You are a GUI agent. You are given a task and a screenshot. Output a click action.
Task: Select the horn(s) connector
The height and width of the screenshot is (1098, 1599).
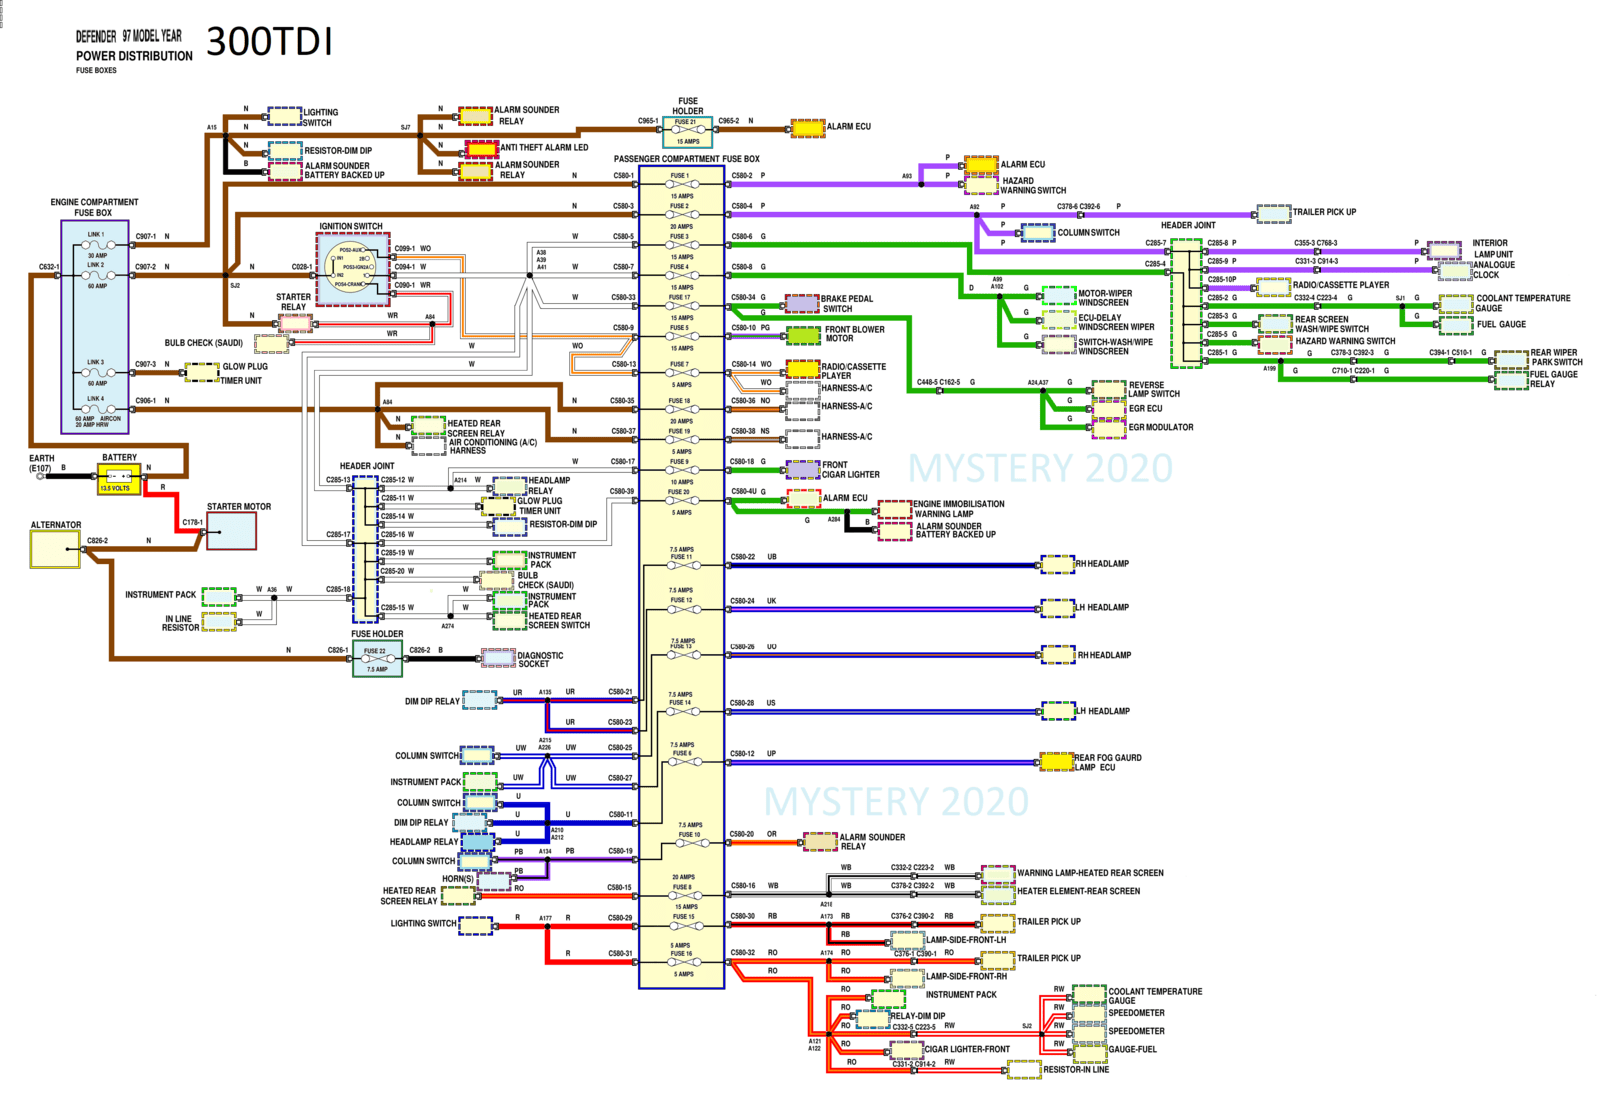click(494, 882)
